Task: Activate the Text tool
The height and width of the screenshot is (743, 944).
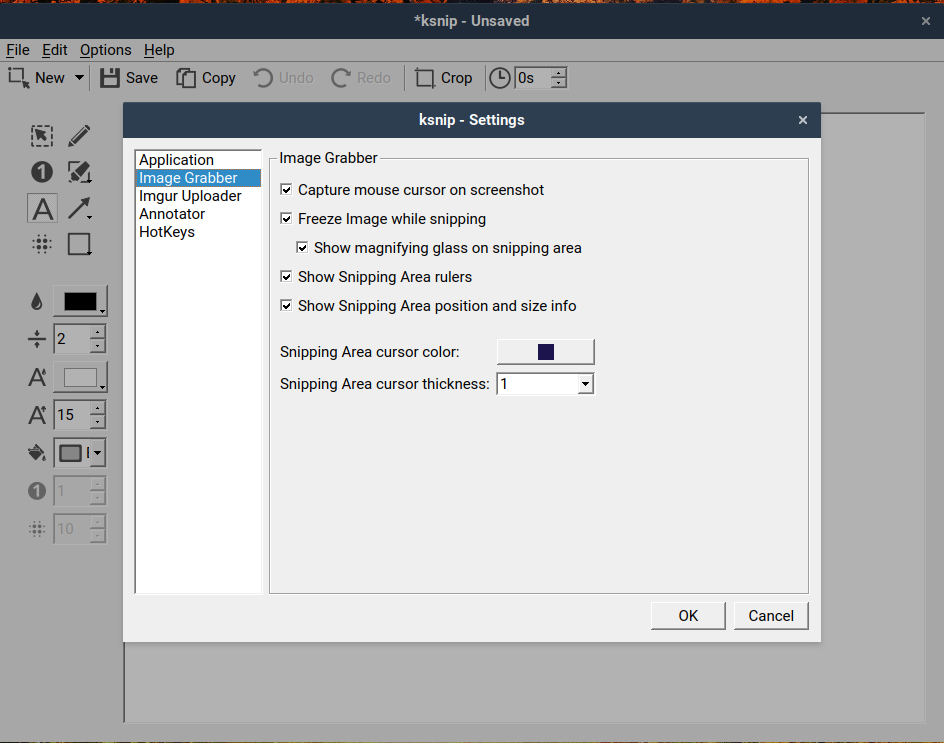Action: 41,208
